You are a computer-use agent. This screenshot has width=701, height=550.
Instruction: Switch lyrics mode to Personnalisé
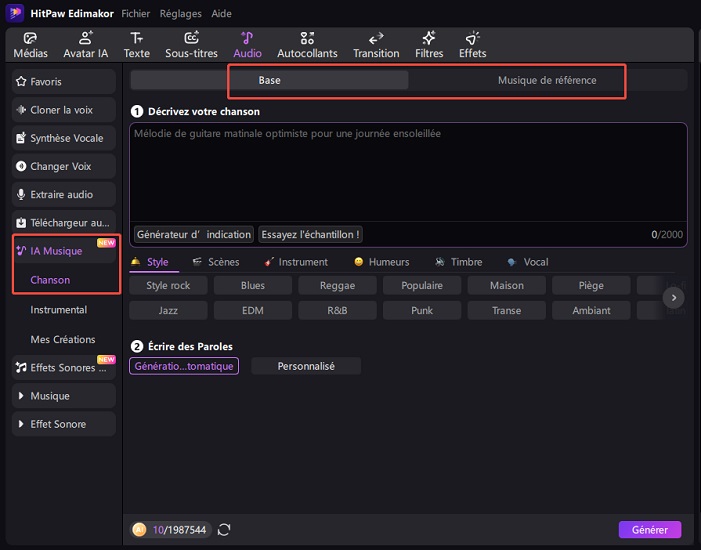pos(306,366)
